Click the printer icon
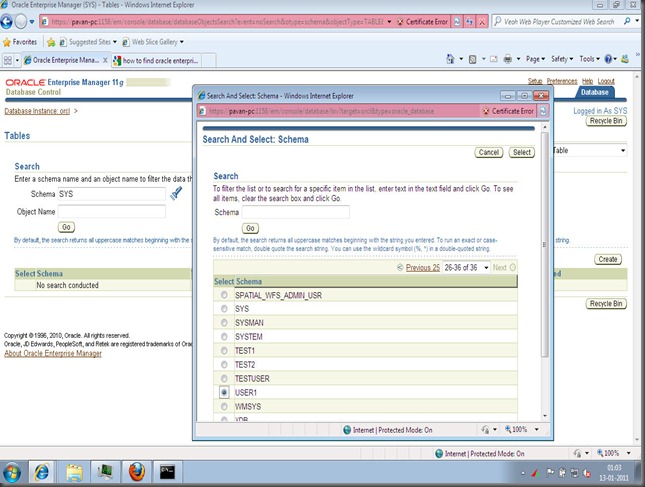Viewport: 645px width, 487px height. click(x=508, y=59)
